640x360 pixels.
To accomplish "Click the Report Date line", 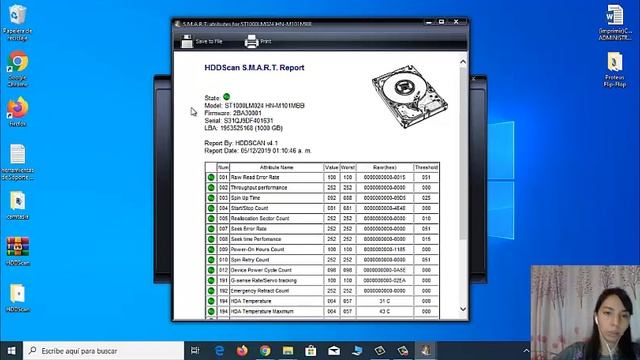I will coord(258,151).
